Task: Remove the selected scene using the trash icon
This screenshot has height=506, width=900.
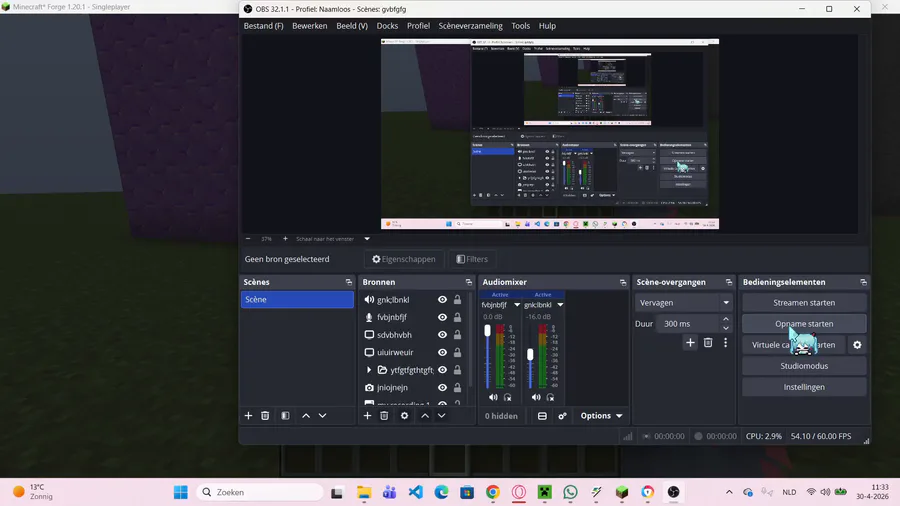Action: (x=265, y=415)
